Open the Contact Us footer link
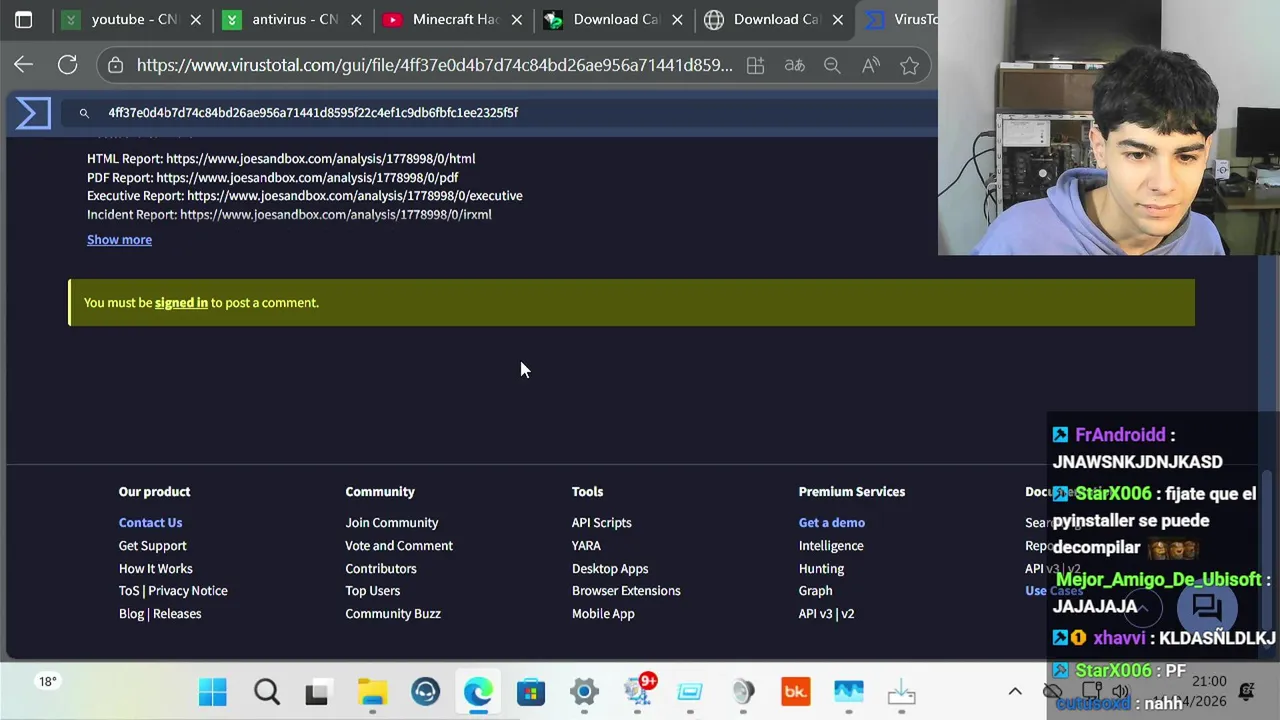1280x720 pixels. pos(150,522)
